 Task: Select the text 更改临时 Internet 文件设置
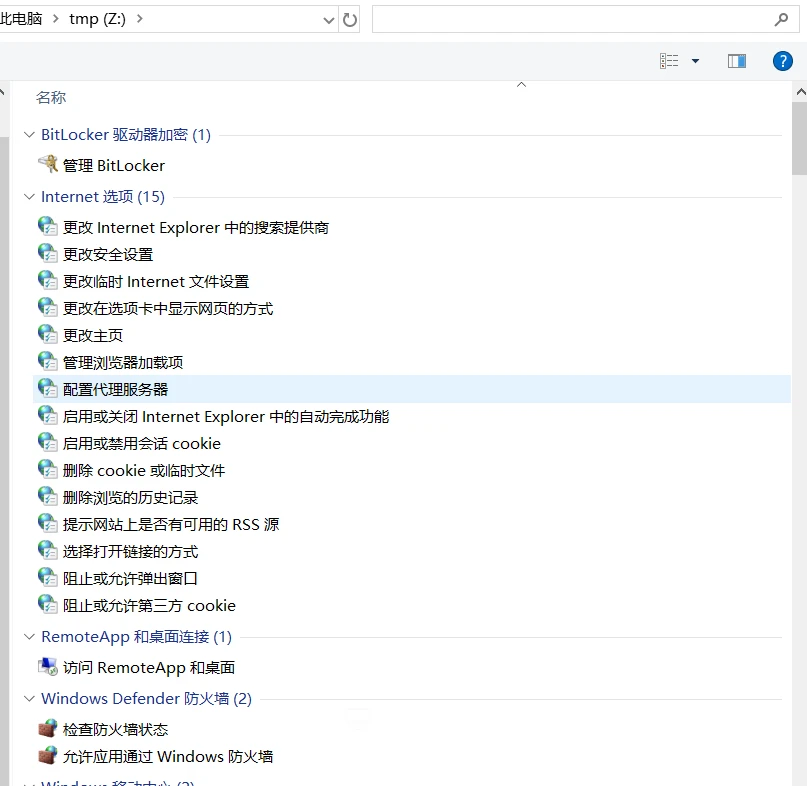[x=156, y=282]
